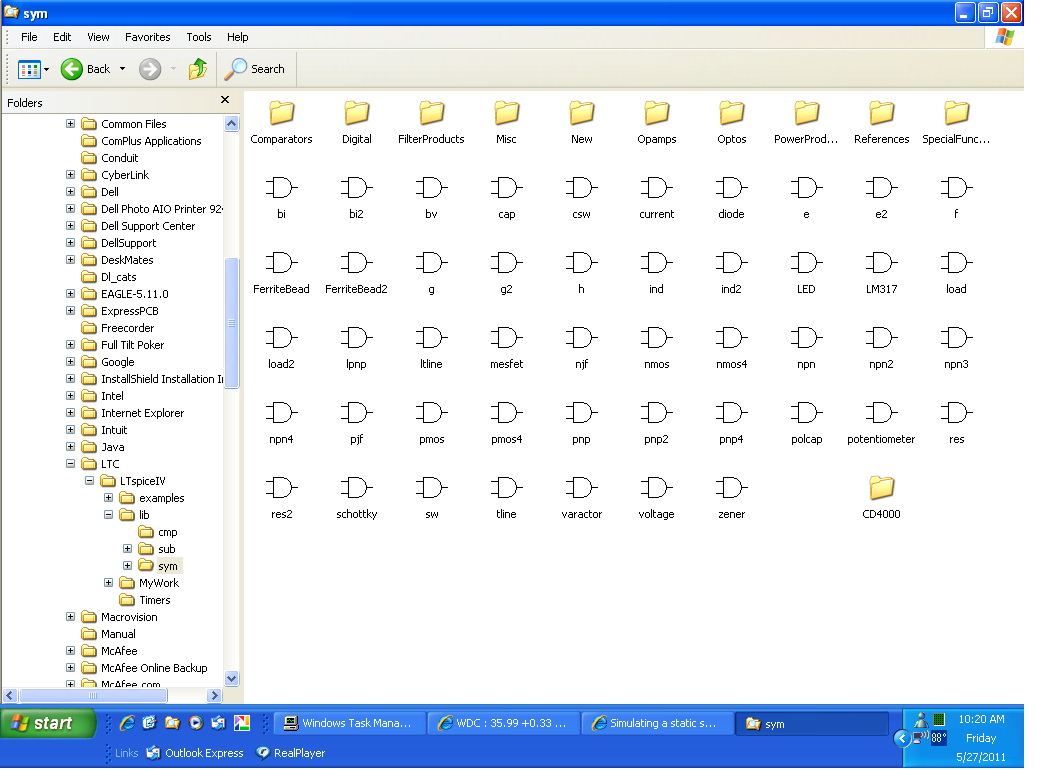Open the CD4000 folder
The width and height of the screenshot is (1042, 770).
(x=881, y=497)
